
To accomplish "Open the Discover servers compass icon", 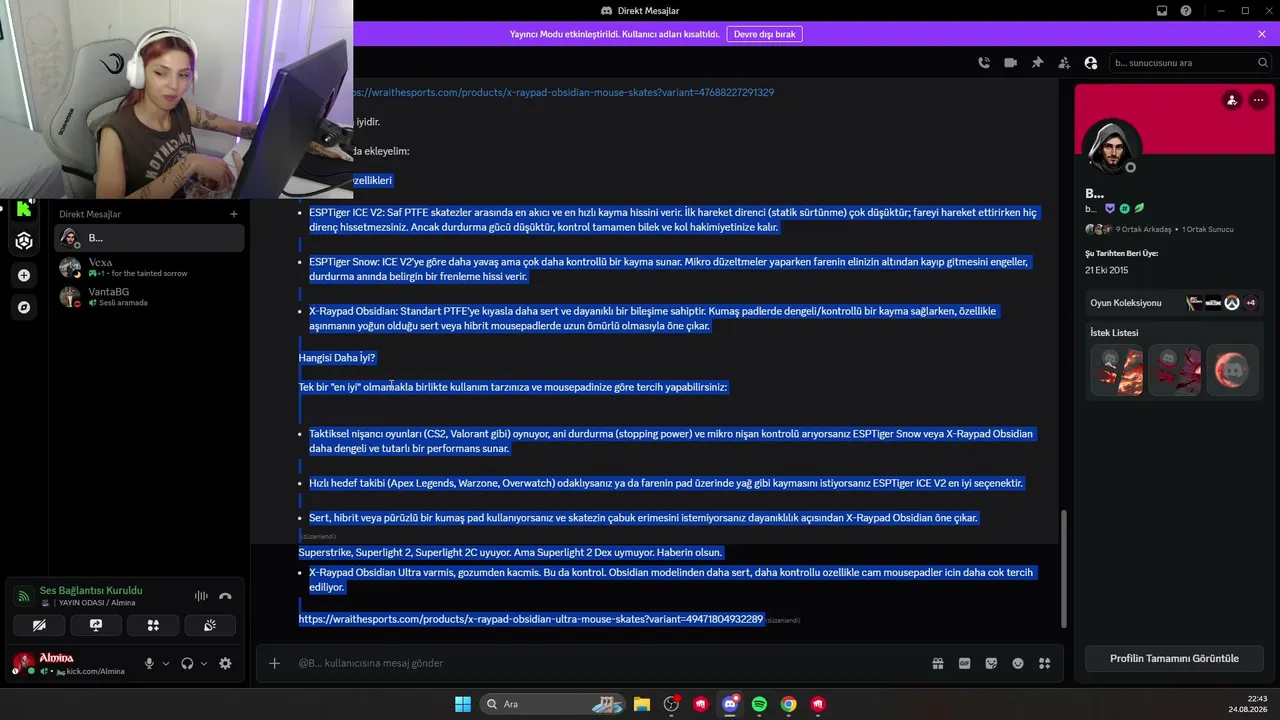I will [x=24, y=307].
